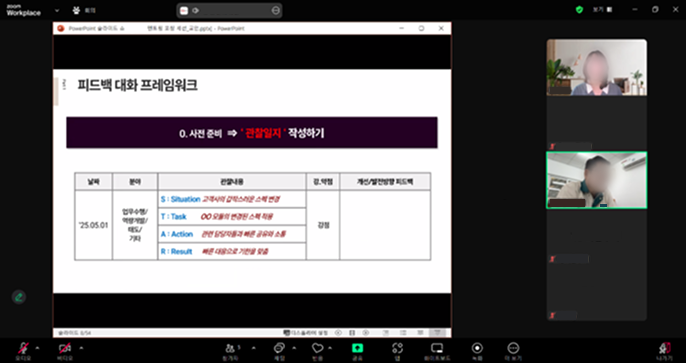Expand video options arrow next to camera
Viewport: 686px width, 363px height.
click(81, 348)
